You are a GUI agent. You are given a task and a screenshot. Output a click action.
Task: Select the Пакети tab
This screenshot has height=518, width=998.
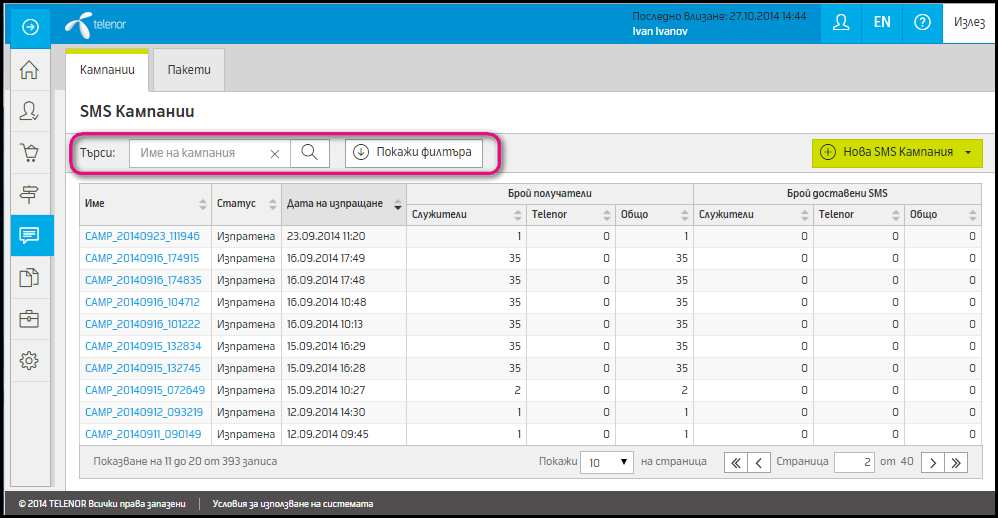[189, 70]
